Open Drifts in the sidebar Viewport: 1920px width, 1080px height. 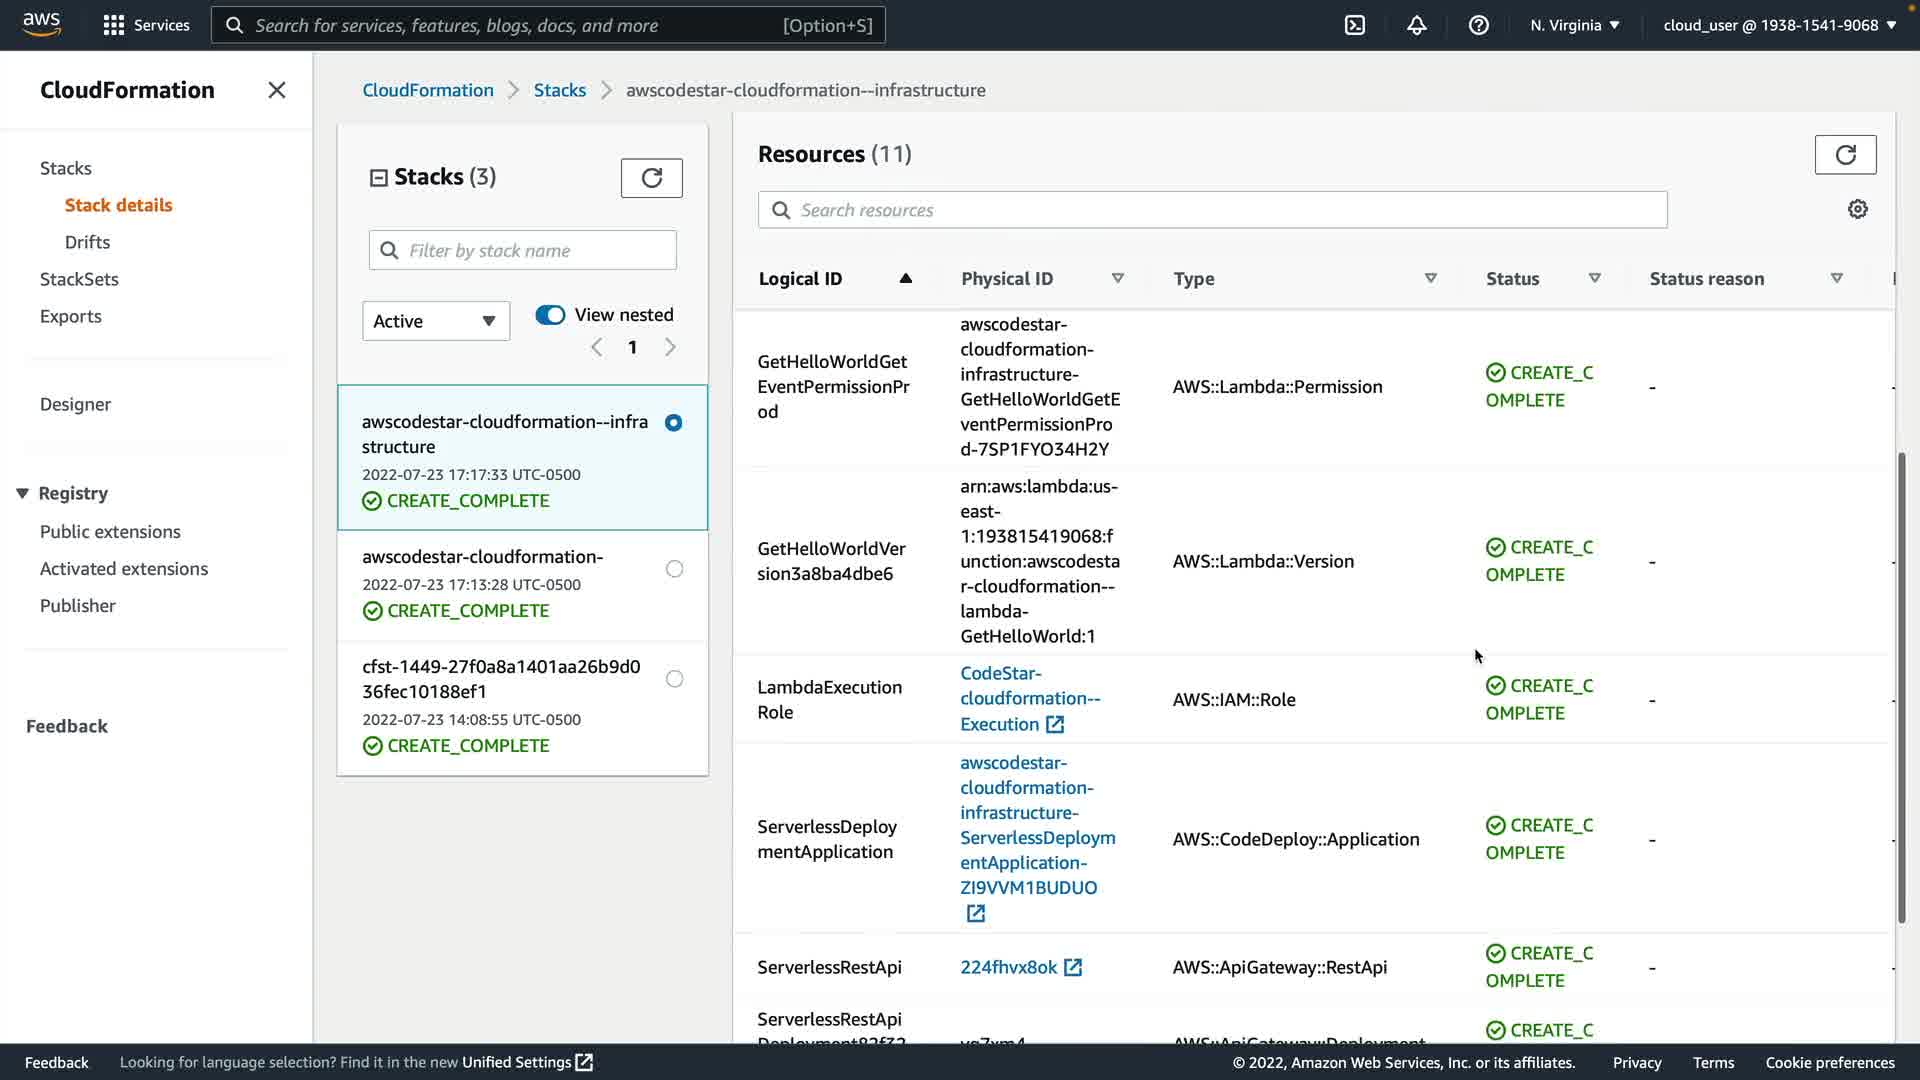click(x=87, y=242)
